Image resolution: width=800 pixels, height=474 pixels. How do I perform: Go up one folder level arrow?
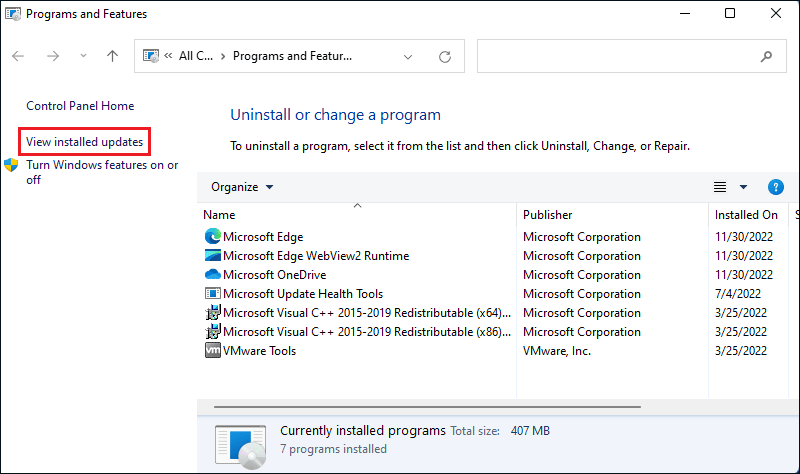112,56
